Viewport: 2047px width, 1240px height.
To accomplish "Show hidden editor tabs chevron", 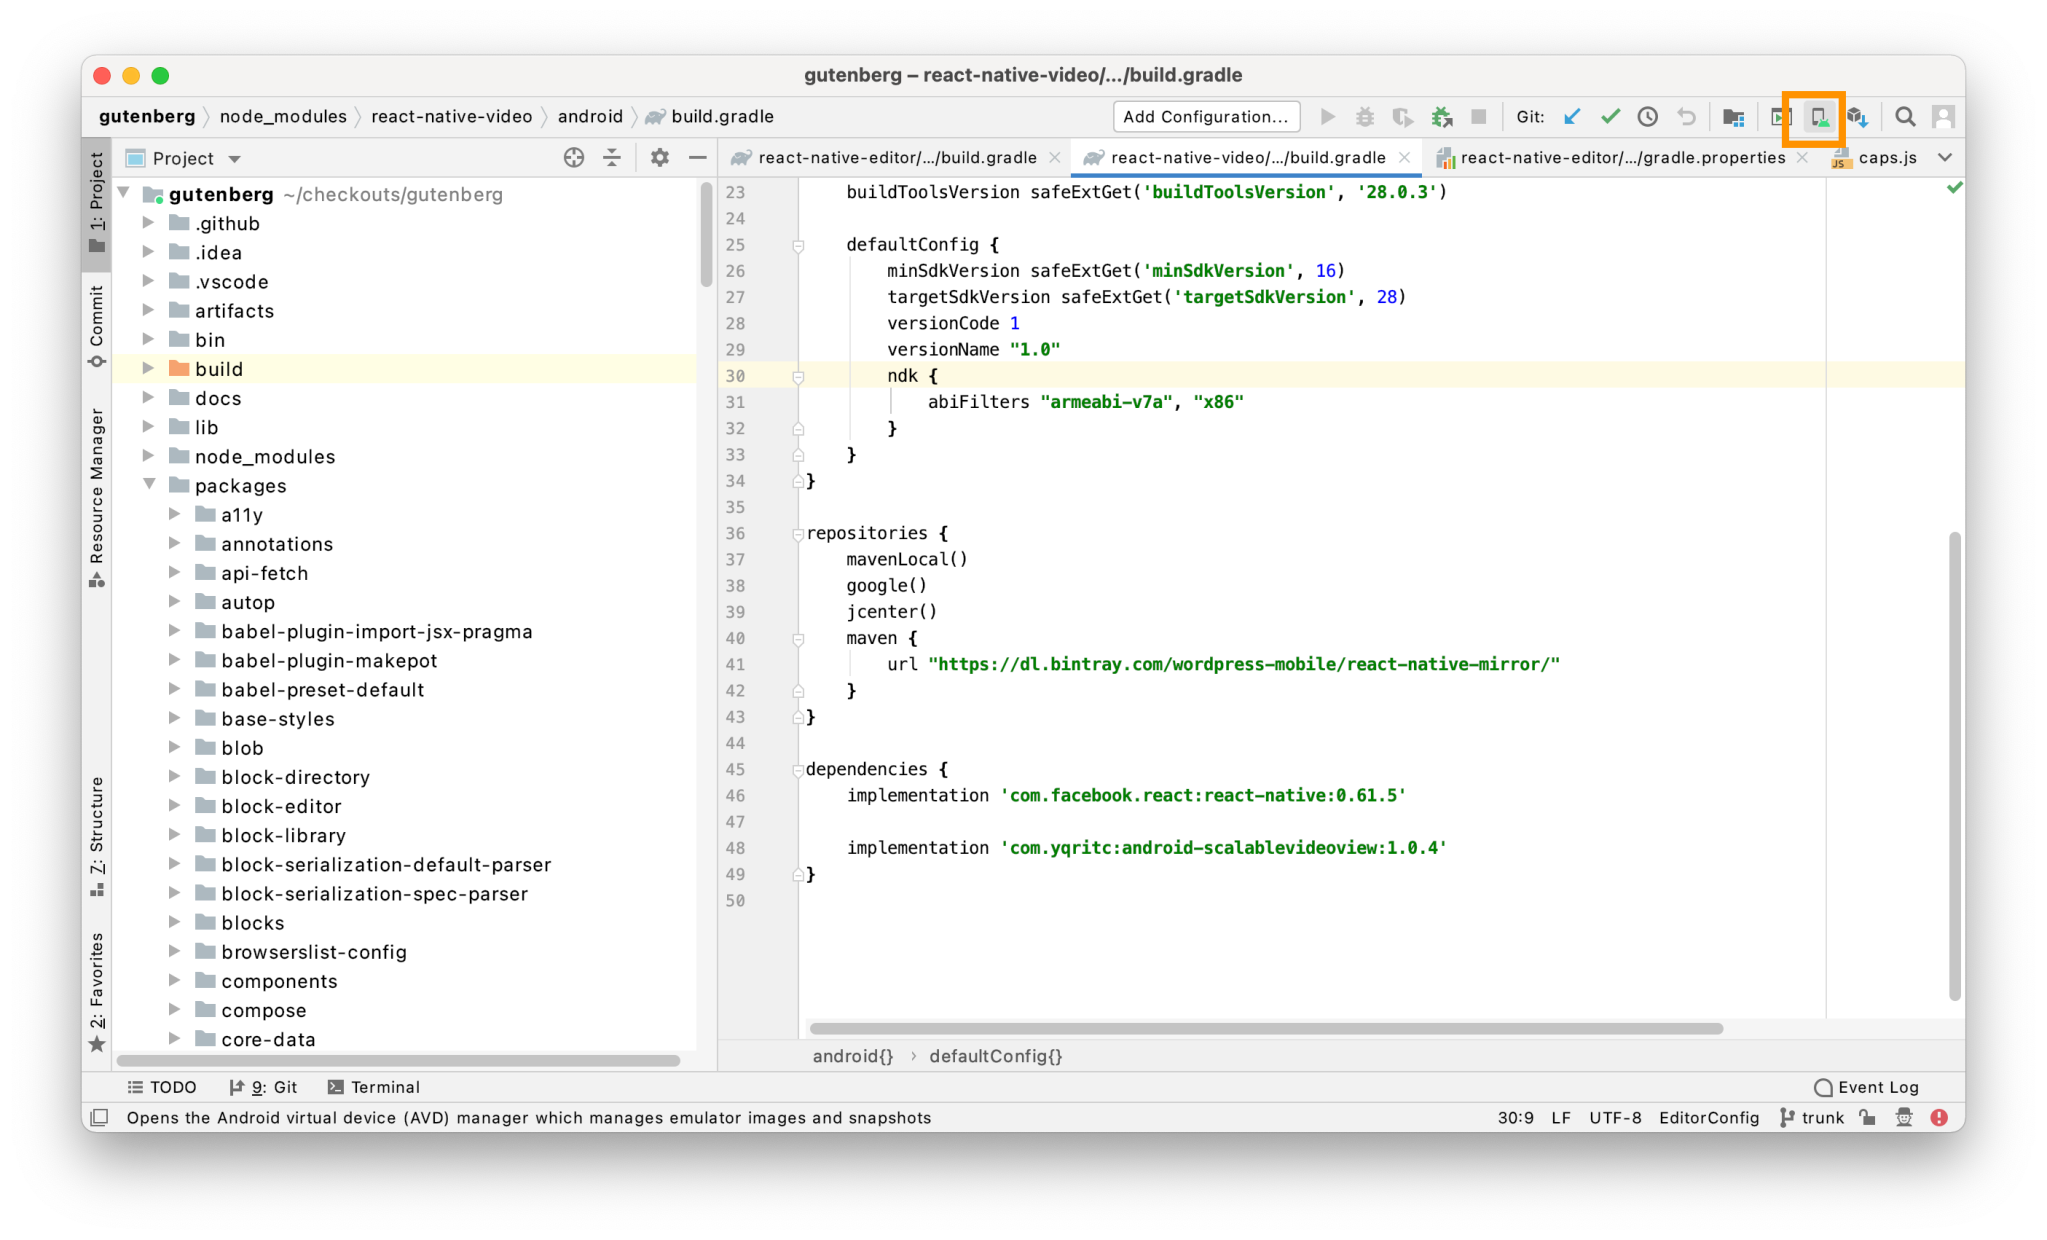I will (x=1945, y=158).
